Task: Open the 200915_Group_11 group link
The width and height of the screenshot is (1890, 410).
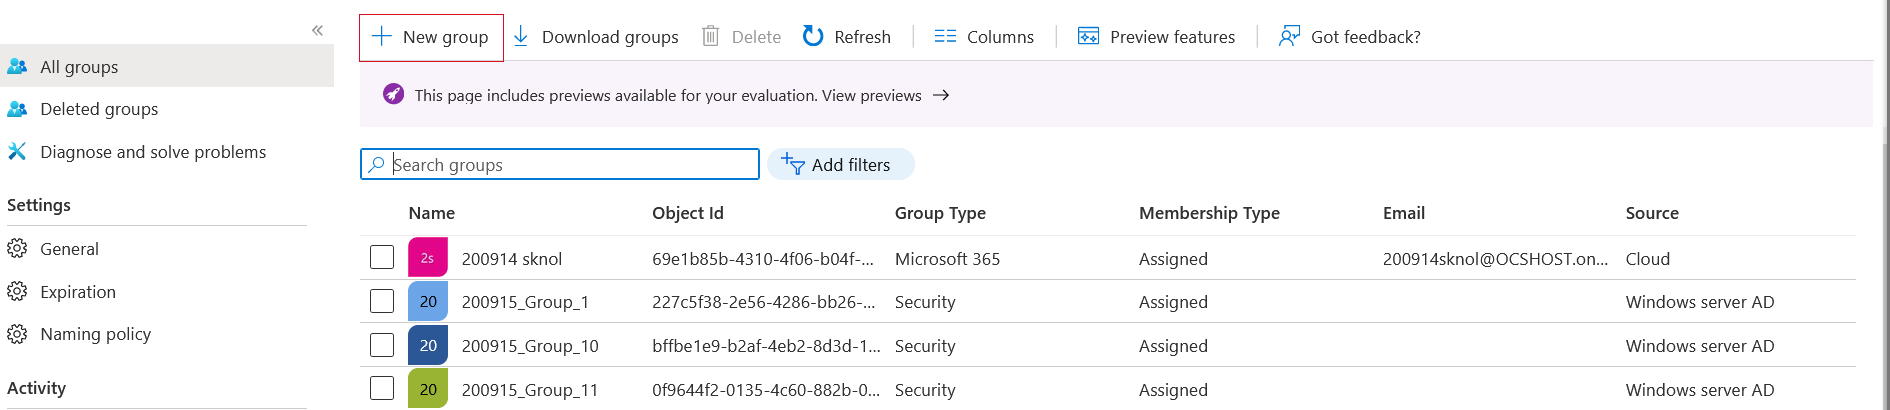Action: pos(529,390)
